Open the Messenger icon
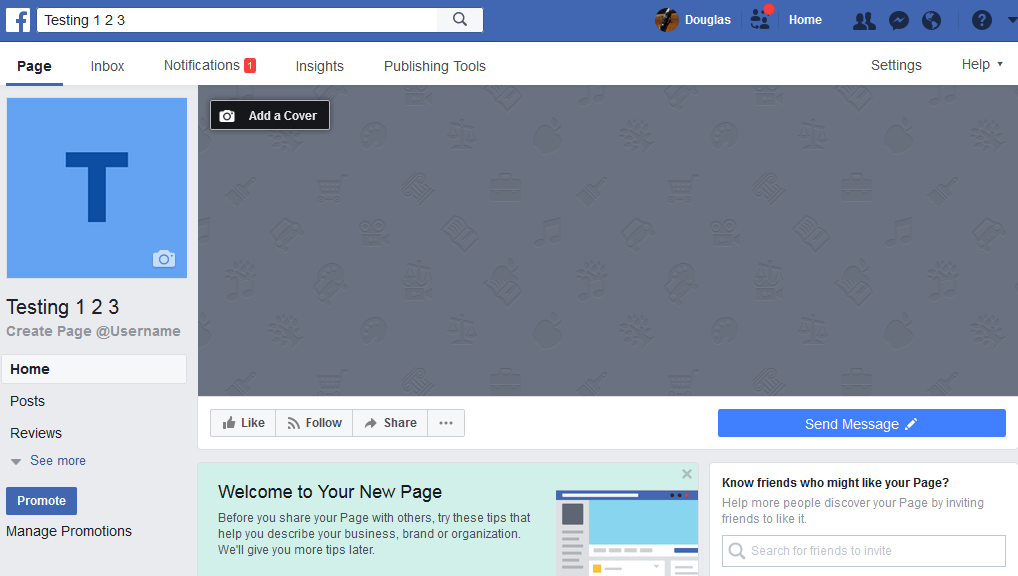Viewport: 1018px width, 576px height. click(899, 21)
